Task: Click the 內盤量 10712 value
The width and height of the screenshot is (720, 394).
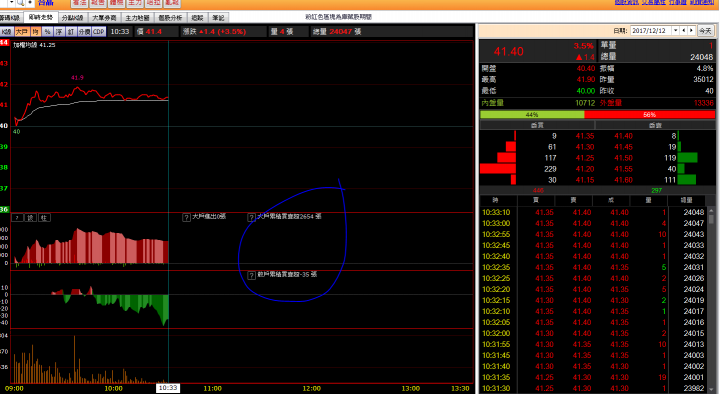Action: (585, 103)
